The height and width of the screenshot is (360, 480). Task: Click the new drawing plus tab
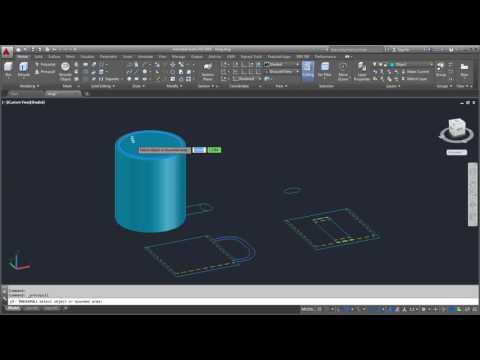[87, 94]
